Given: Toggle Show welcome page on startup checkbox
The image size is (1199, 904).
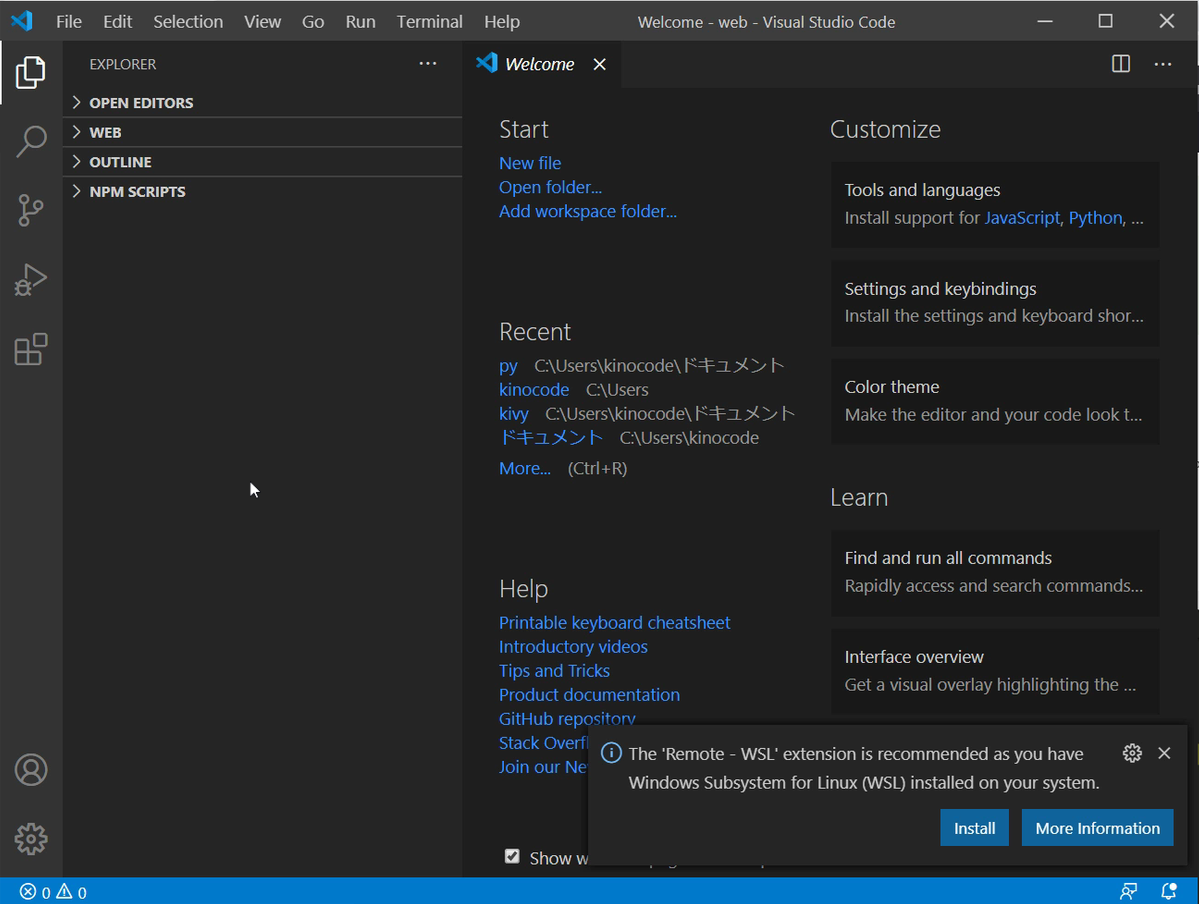Looking at the screenshot, I should (x=512, y=857).
